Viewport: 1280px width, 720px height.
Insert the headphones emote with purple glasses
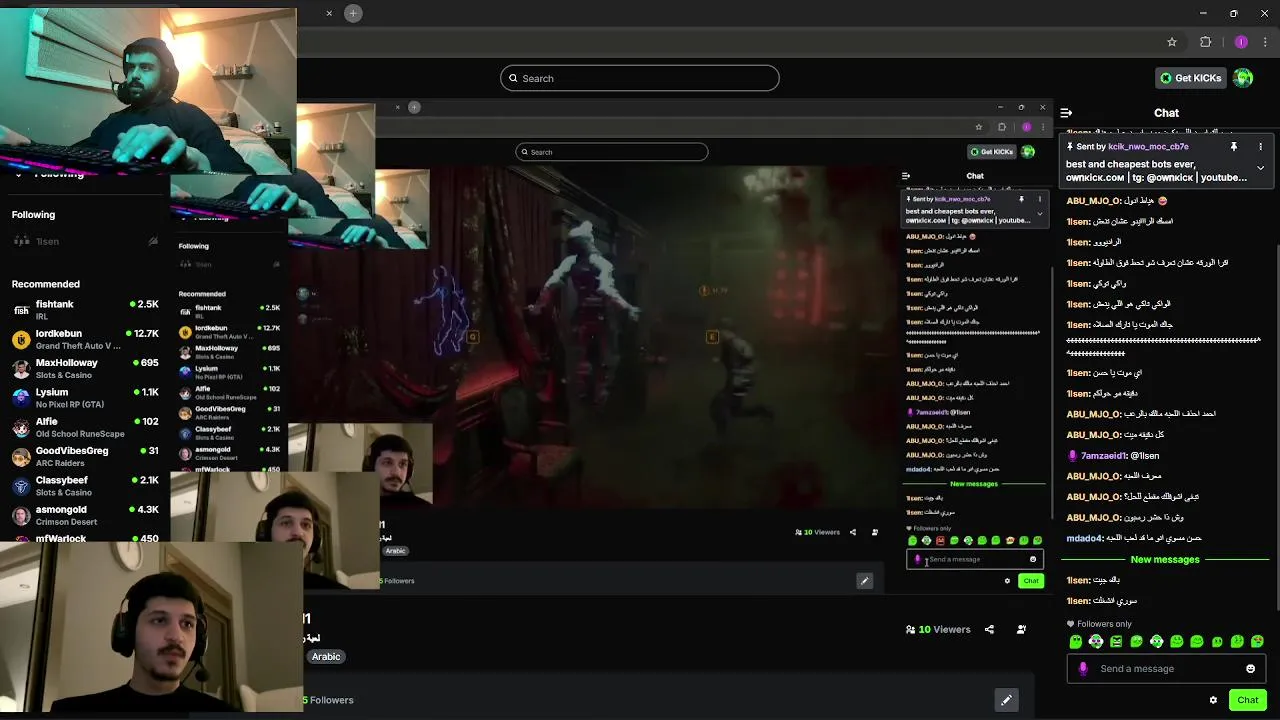click(1096, 642)
